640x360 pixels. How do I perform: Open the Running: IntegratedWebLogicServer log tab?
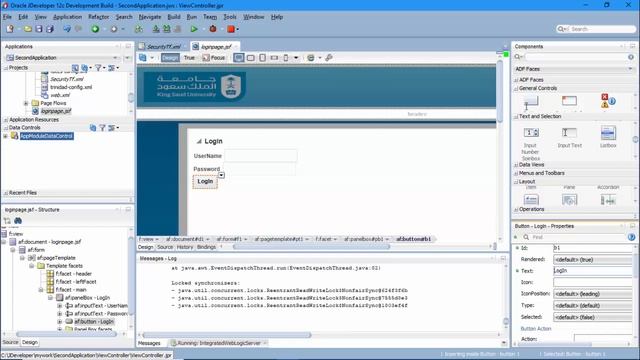pyautogui.click(x=219, y=343)
